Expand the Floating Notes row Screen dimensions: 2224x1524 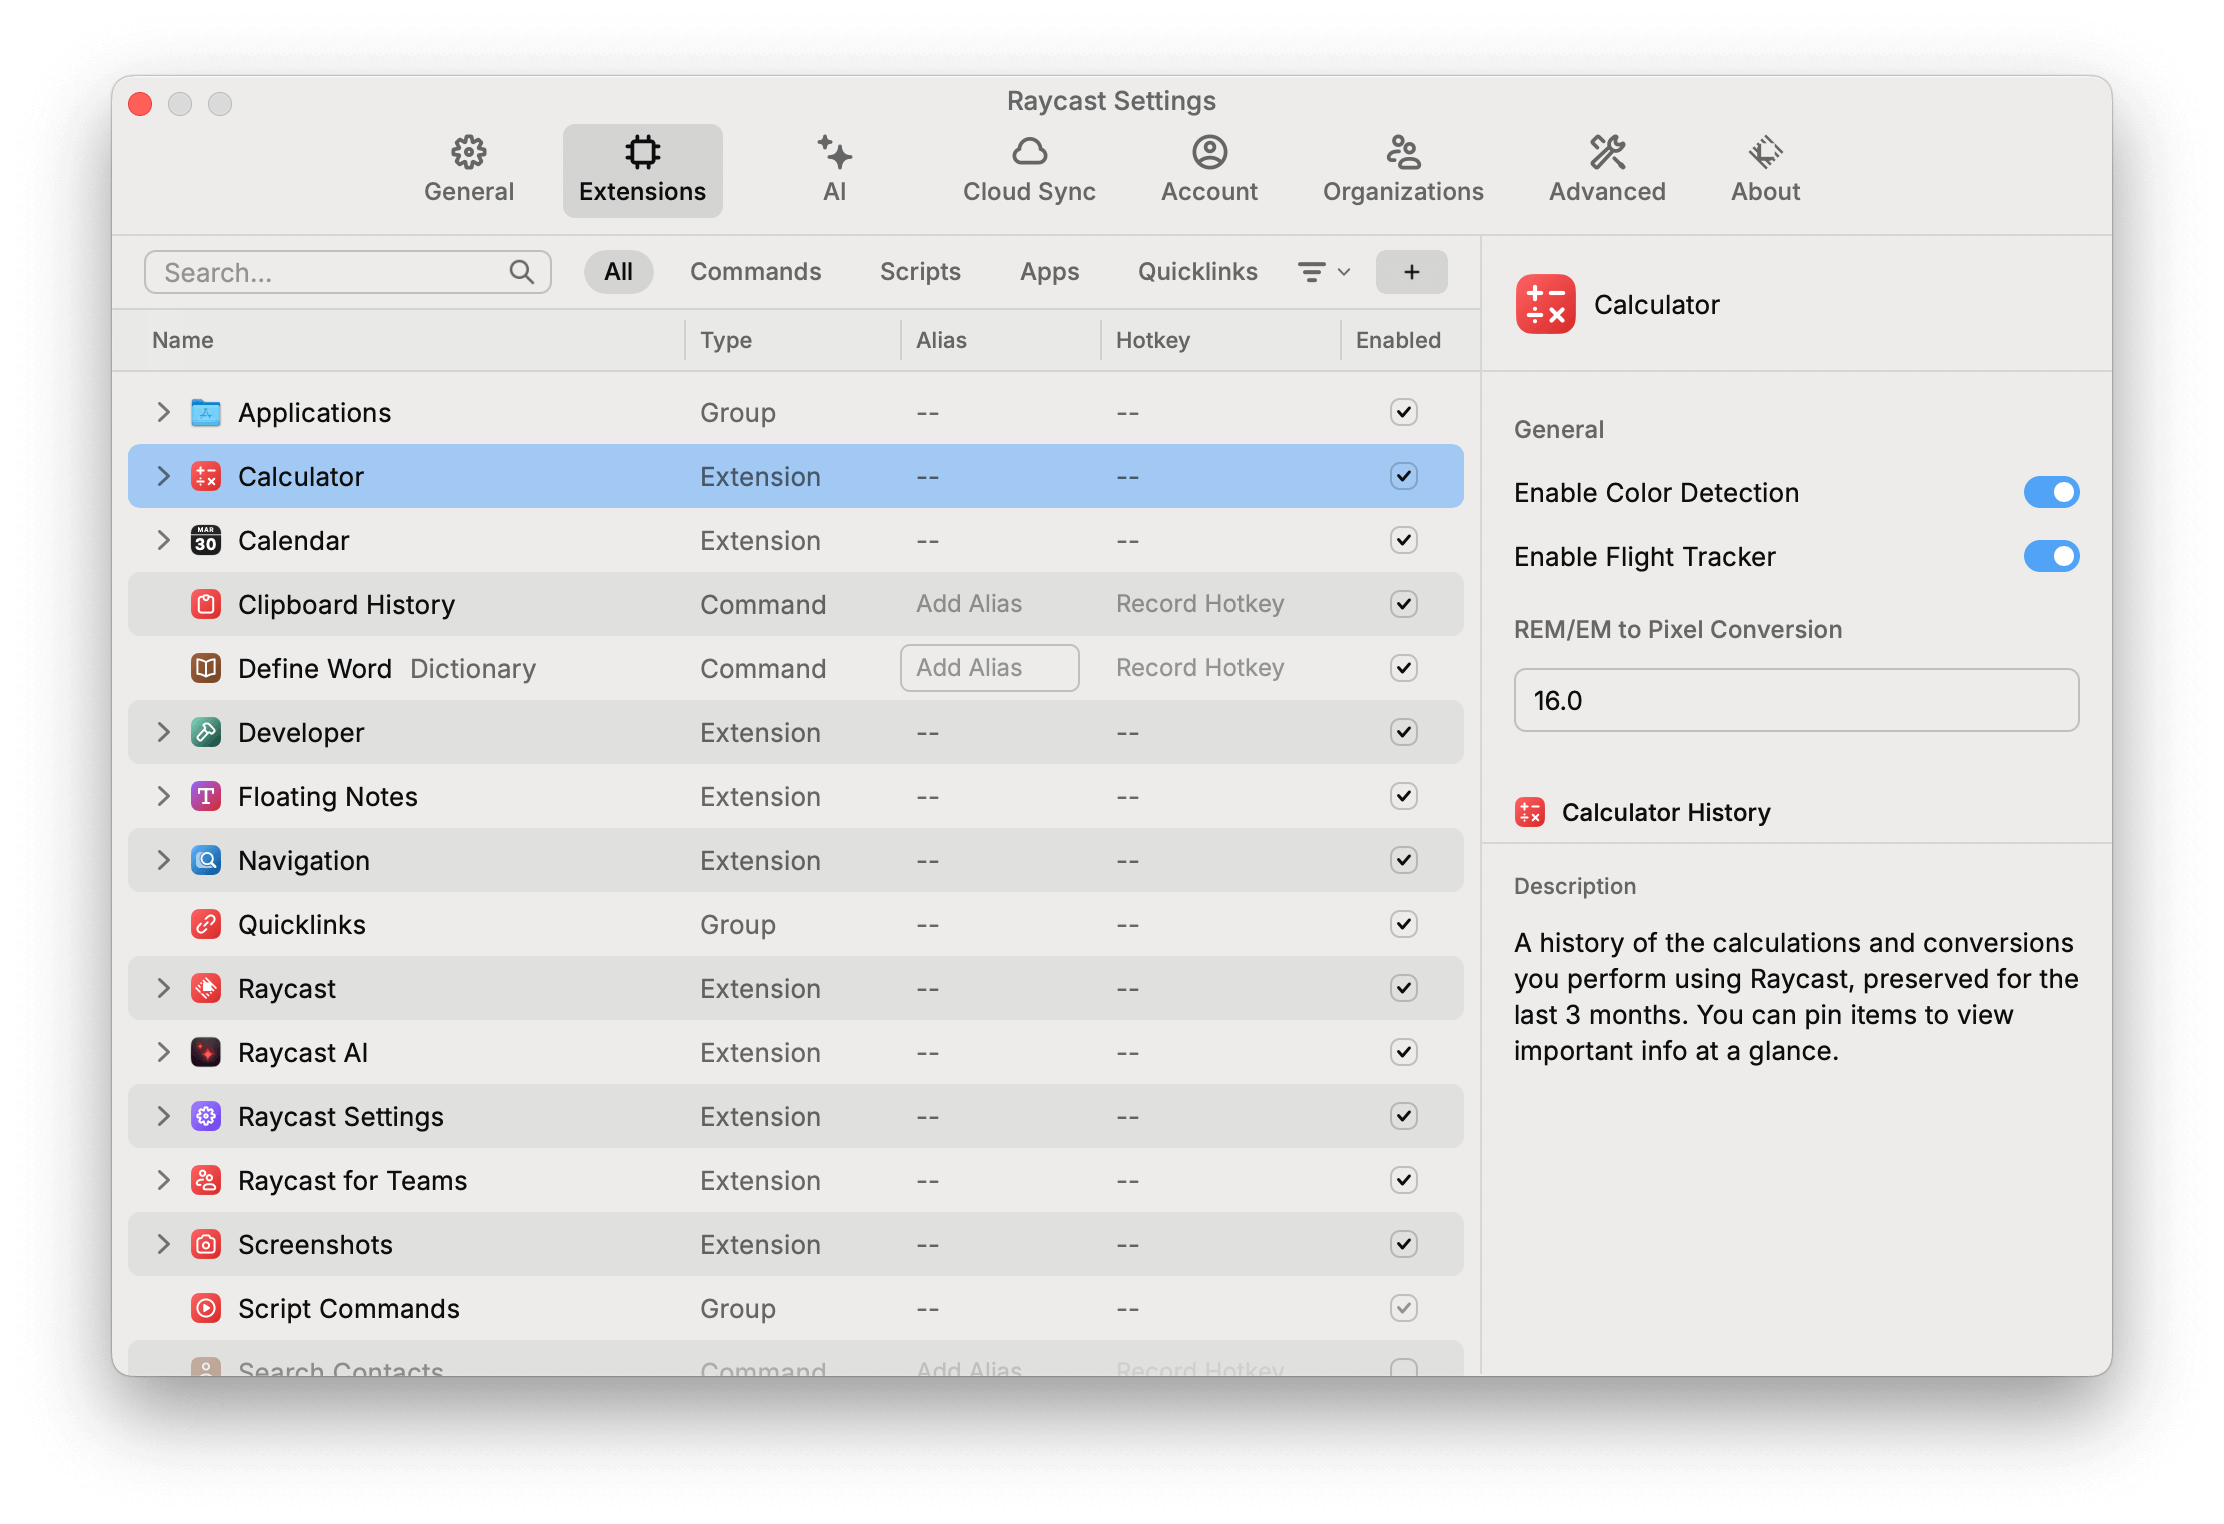(x=163, y=796)
